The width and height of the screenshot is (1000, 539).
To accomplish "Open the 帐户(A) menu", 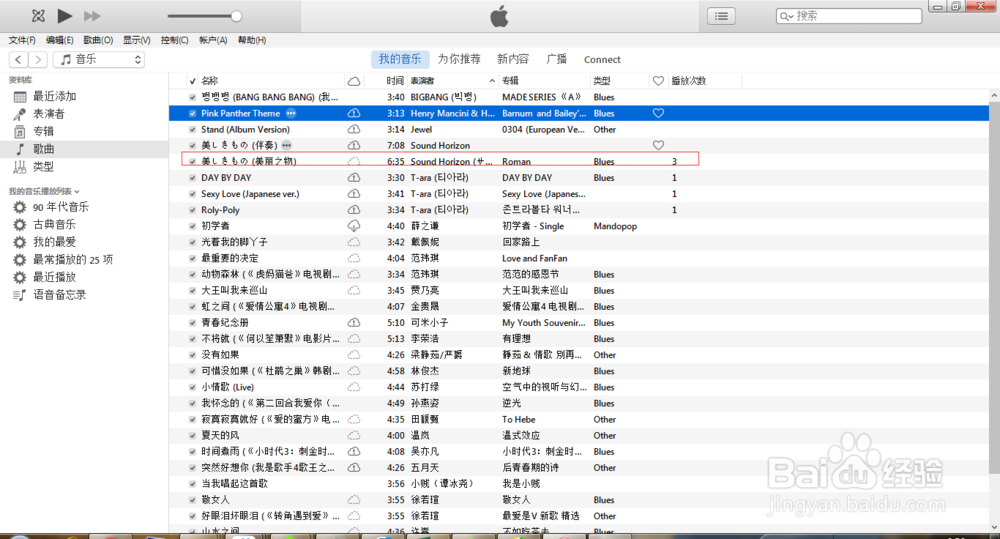I will tap(213, 40).
